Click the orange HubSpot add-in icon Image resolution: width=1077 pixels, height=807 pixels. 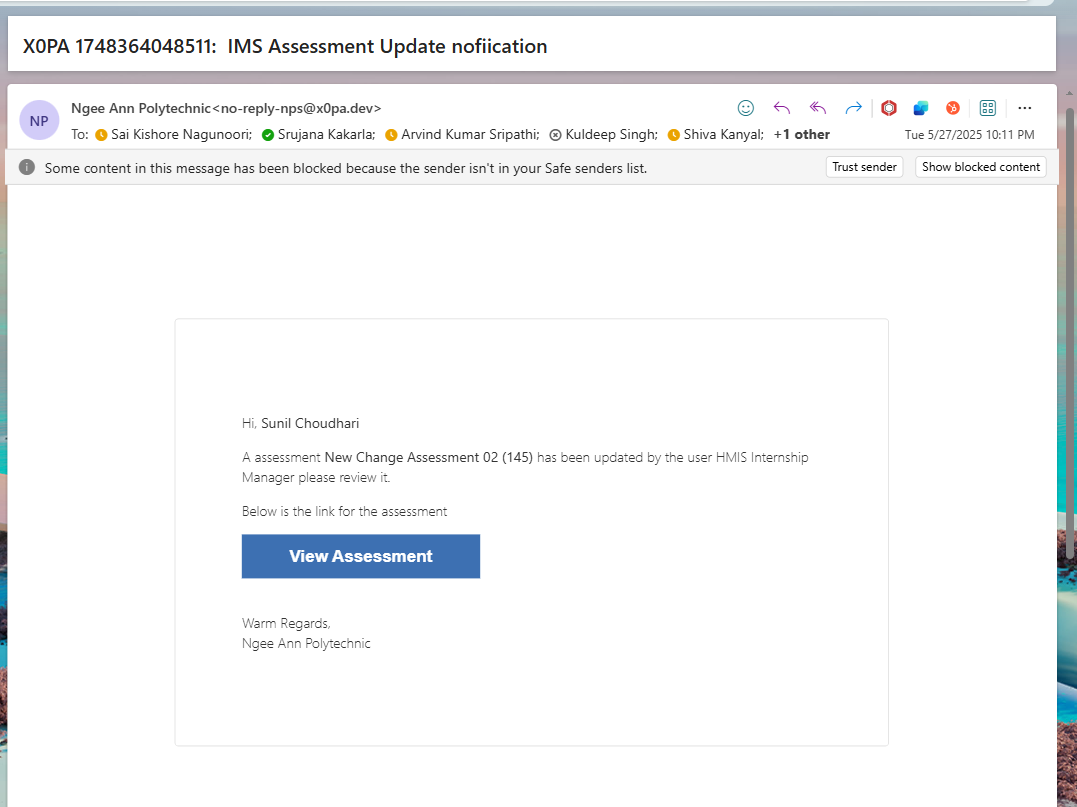pos(953,108)
